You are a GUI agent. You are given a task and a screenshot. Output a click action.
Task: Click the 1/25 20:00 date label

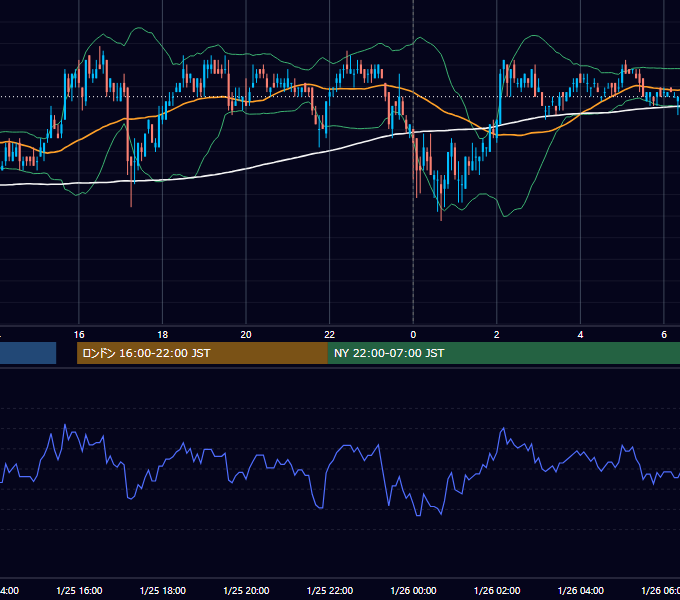[x=246, y=591]
